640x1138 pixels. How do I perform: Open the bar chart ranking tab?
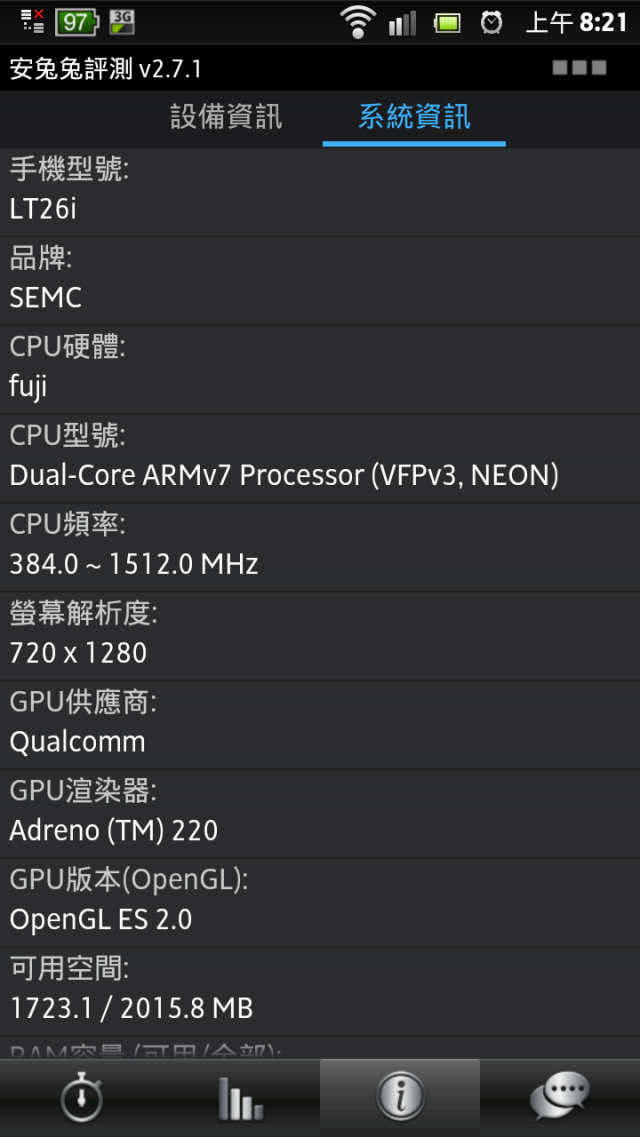(239, 1098)
